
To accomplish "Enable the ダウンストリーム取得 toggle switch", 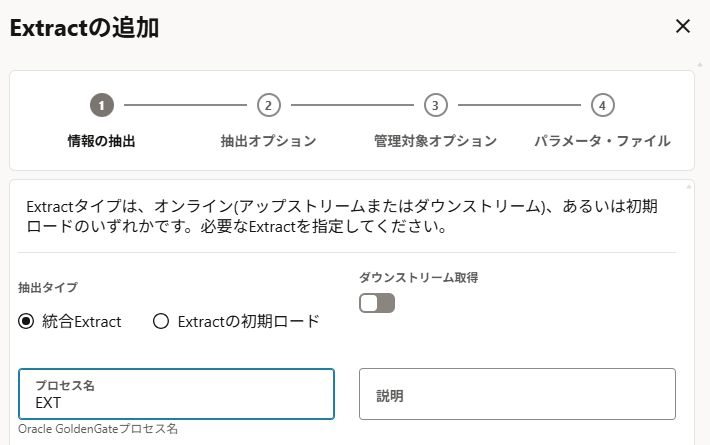I will [377, 303].
